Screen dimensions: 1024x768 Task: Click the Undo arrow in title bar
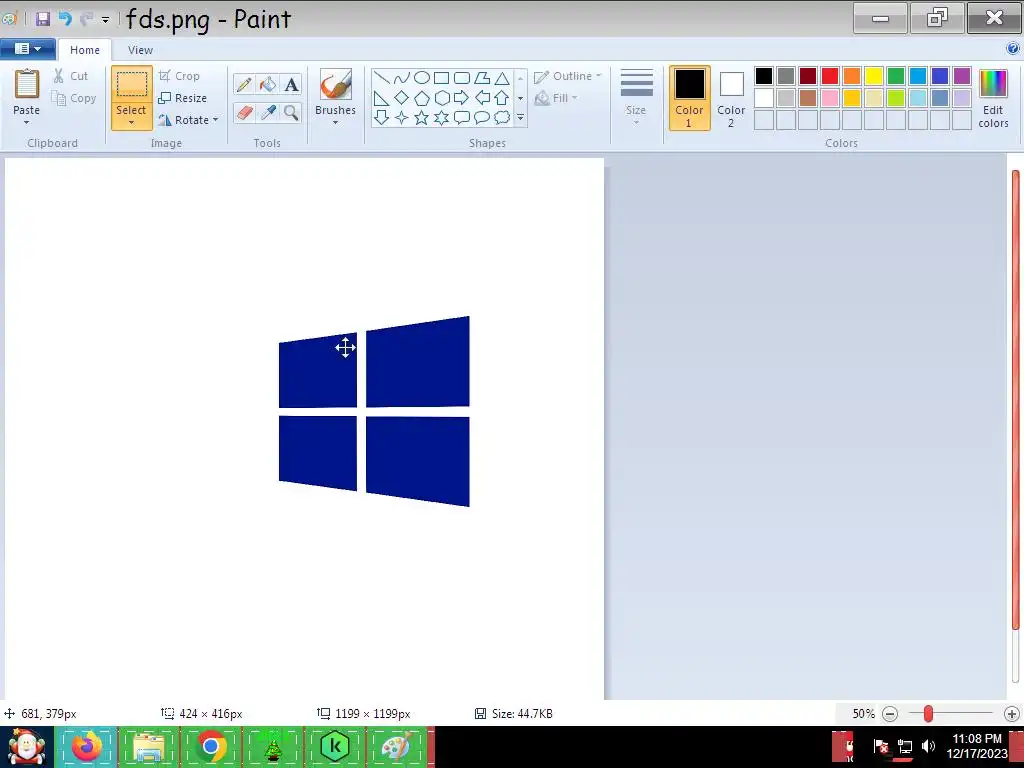[x=65, y=19]
